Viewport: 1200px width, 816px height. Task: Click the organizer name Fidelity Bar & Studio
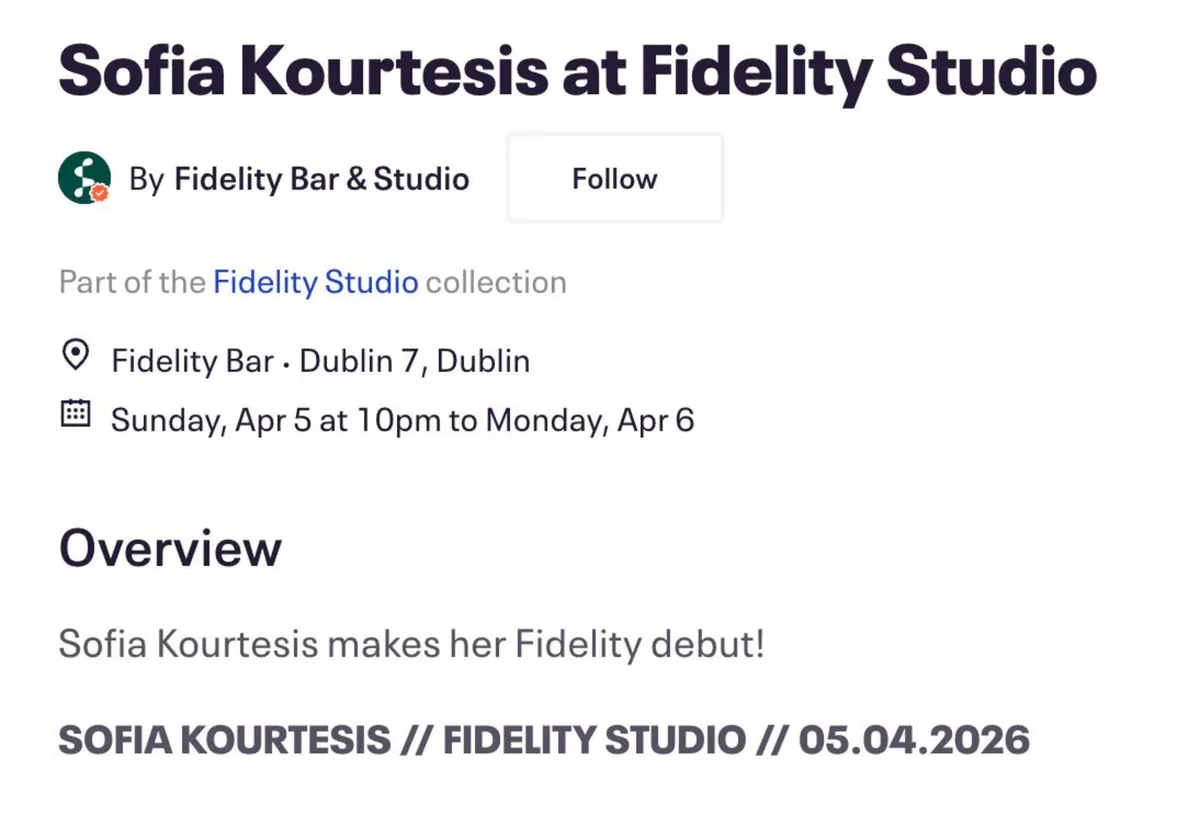click(321, 179)
